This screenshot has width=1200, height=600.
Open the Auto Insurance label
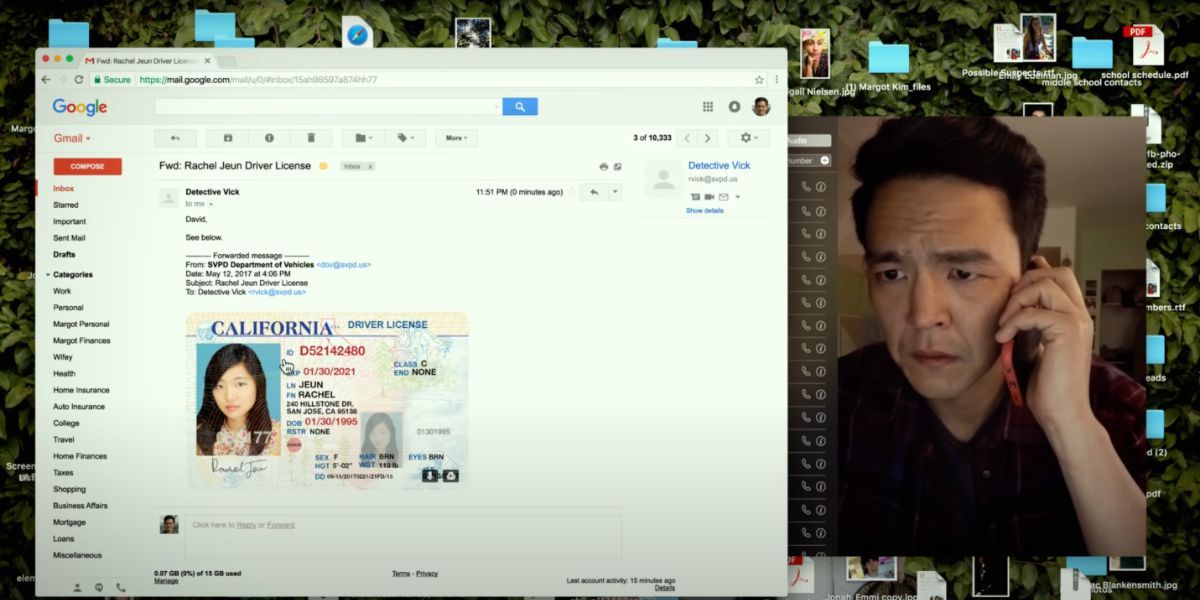tap(79, 407)
